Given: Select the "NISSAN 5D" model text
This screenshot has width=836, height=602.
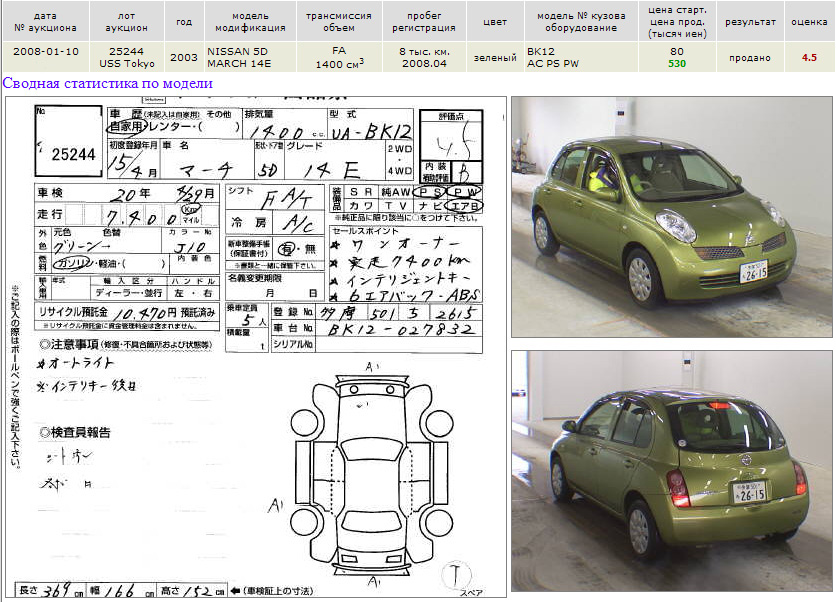Looking at the screenshot, I should (x=237, y=52).
